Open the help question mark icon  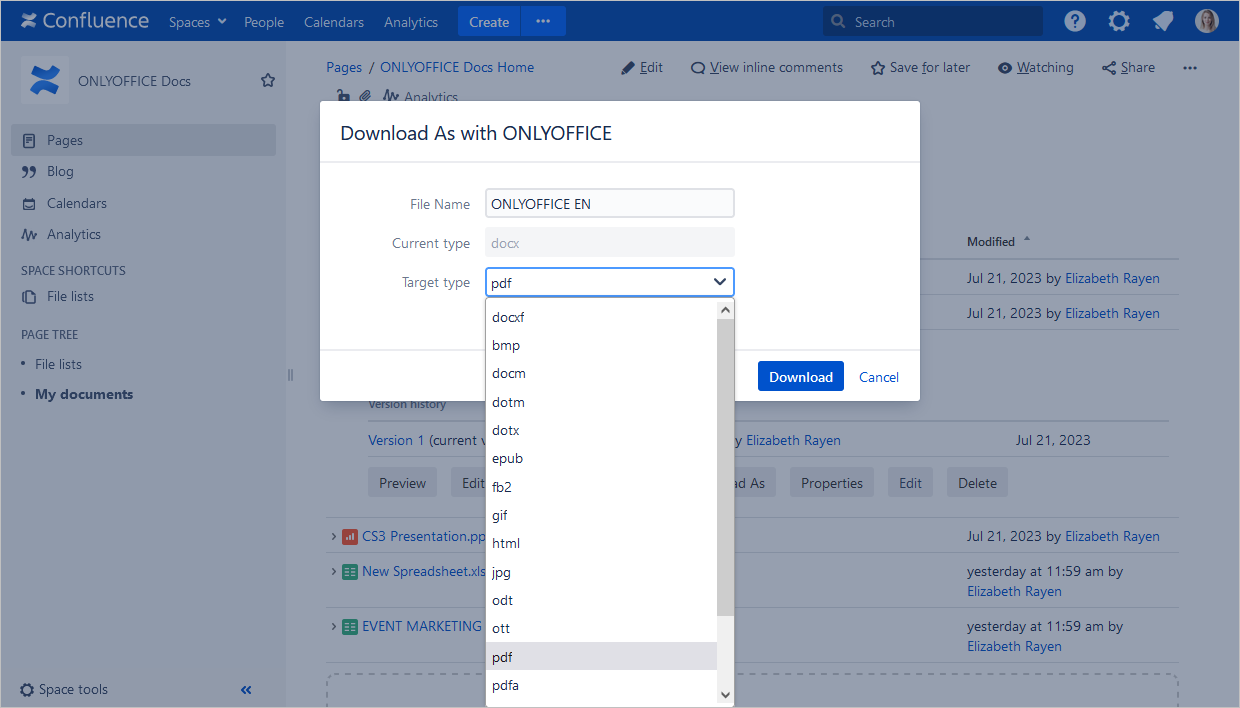1074,20
